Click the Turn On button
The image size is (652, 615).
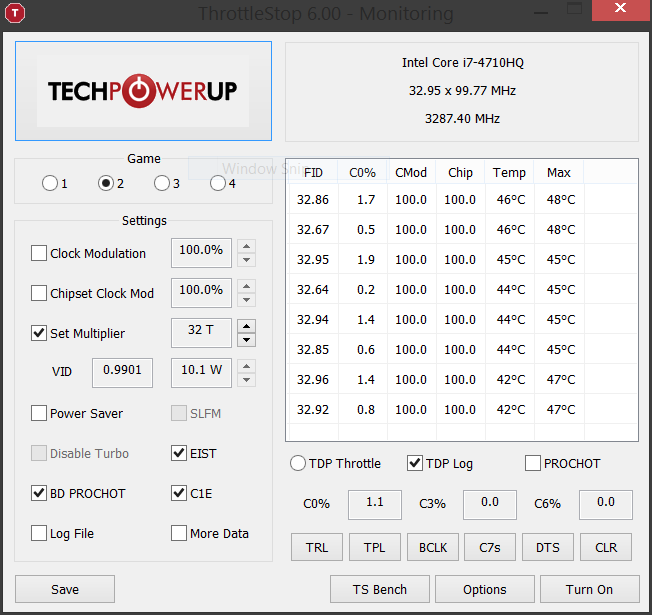pyautogui.click(x=590, y=589)
